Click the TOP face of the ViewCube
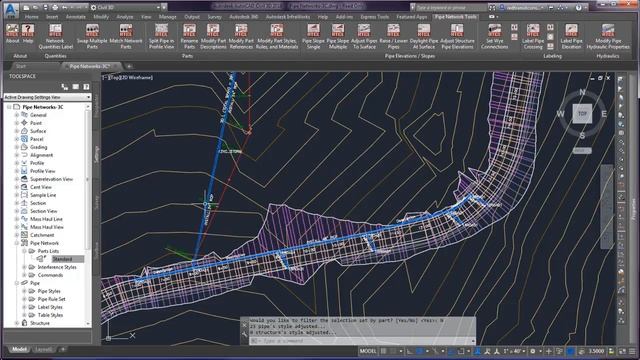Screen dimensions: 640x360 [x=582, y=113]
